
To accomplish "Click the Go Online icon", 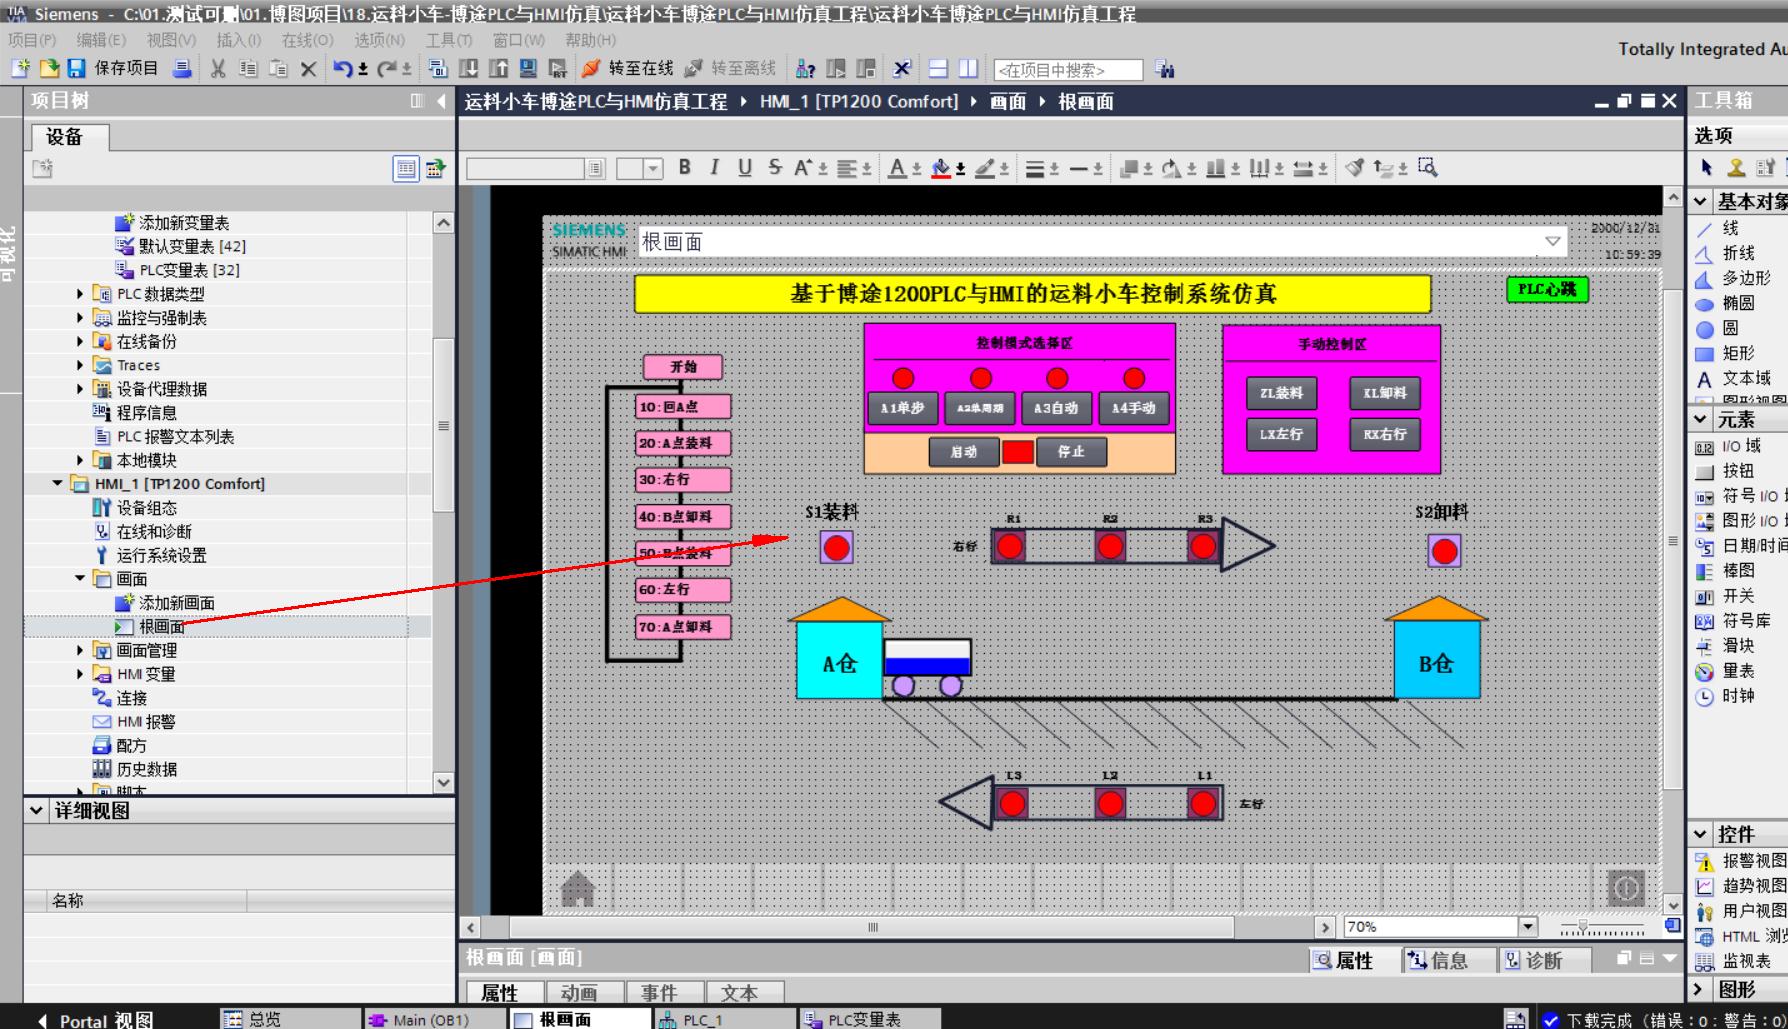I will [591, 68].
